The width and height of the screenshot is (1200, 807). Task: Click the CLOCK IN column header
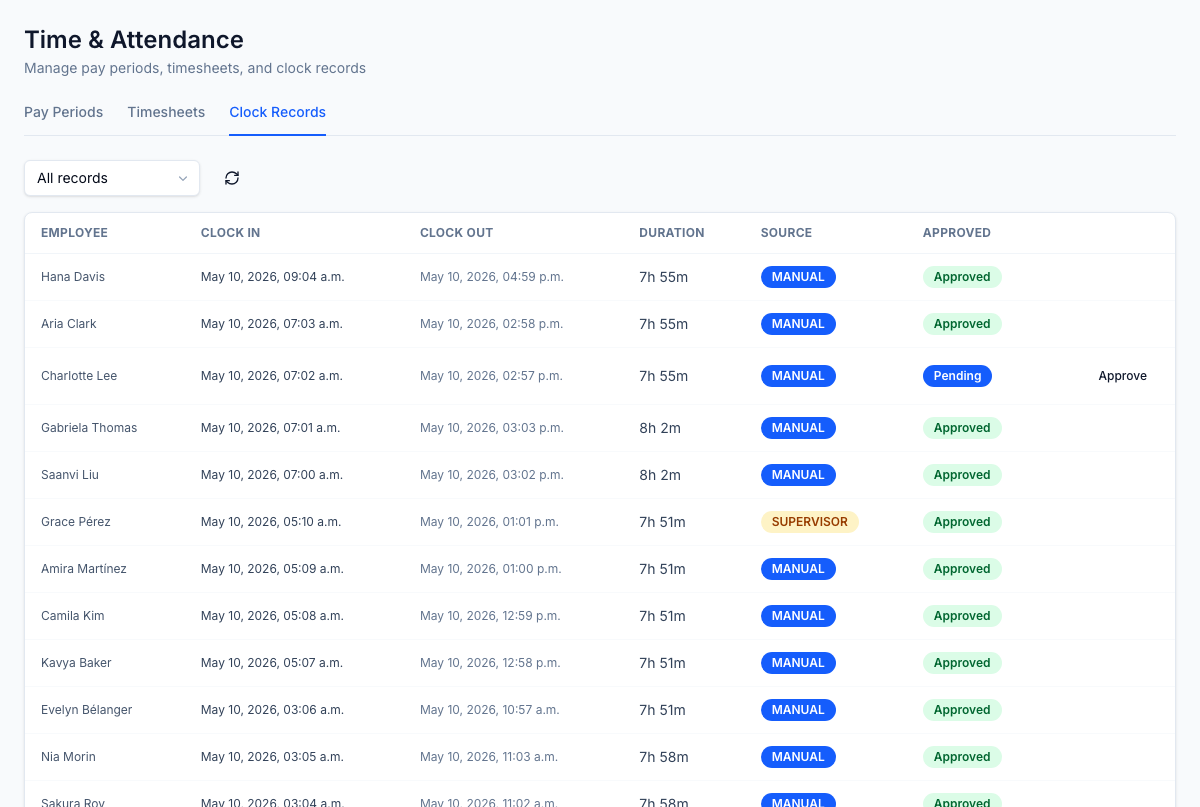click(x=230, y=233)
